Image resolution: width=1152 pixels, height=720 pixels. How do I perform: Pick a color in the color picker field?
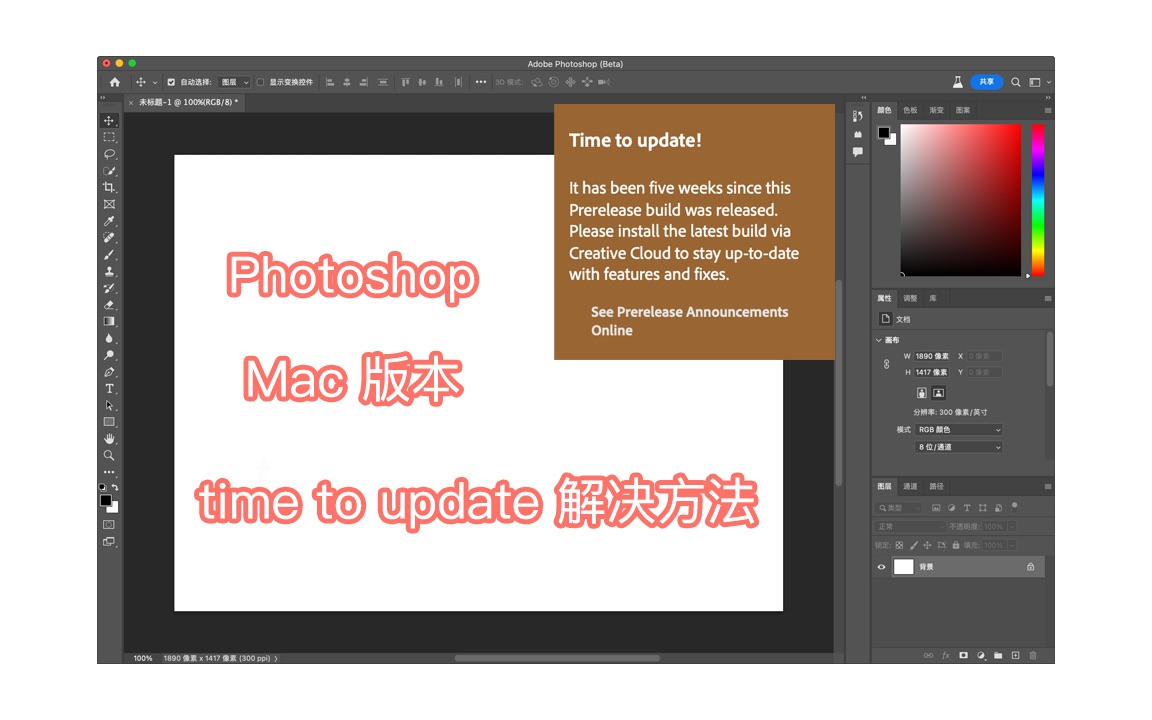click(x=960, y=200)
